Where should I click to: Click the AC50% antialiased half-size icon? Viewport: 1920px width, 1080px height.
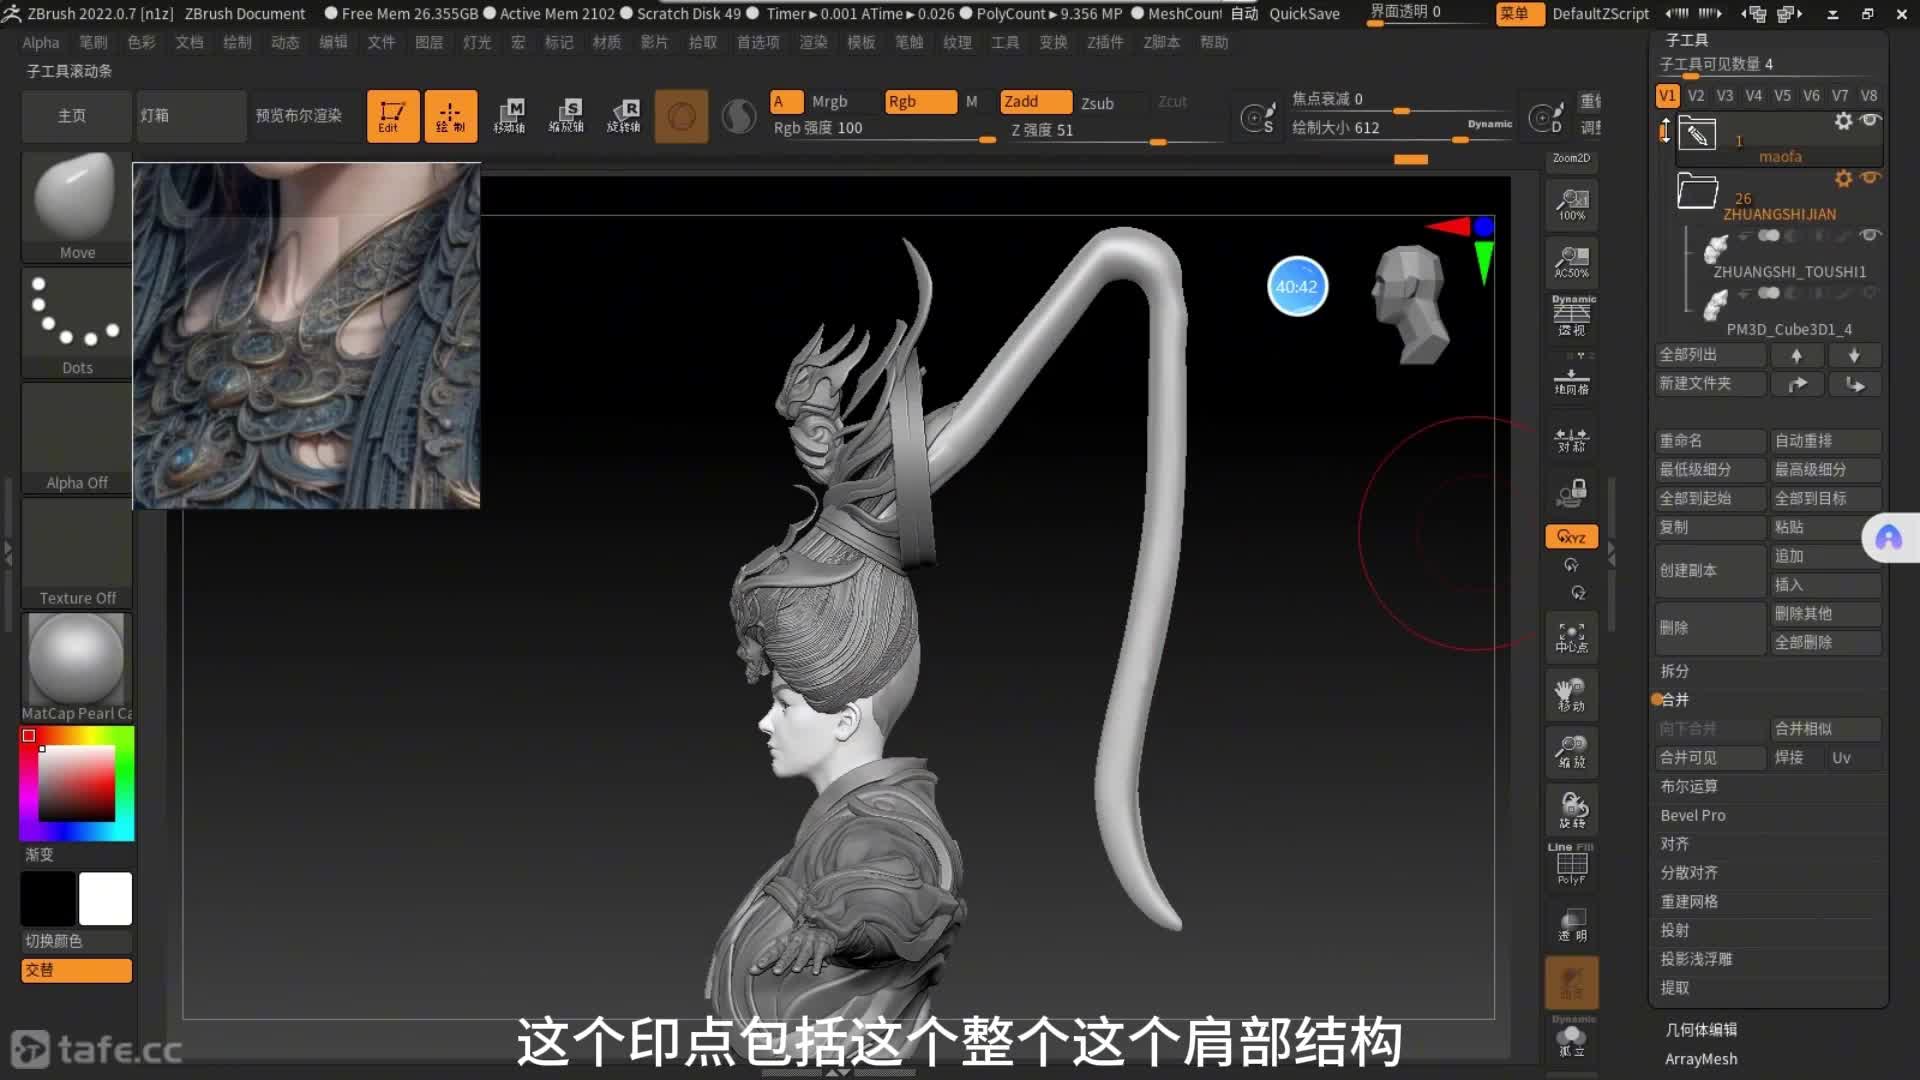[1572, 262]
